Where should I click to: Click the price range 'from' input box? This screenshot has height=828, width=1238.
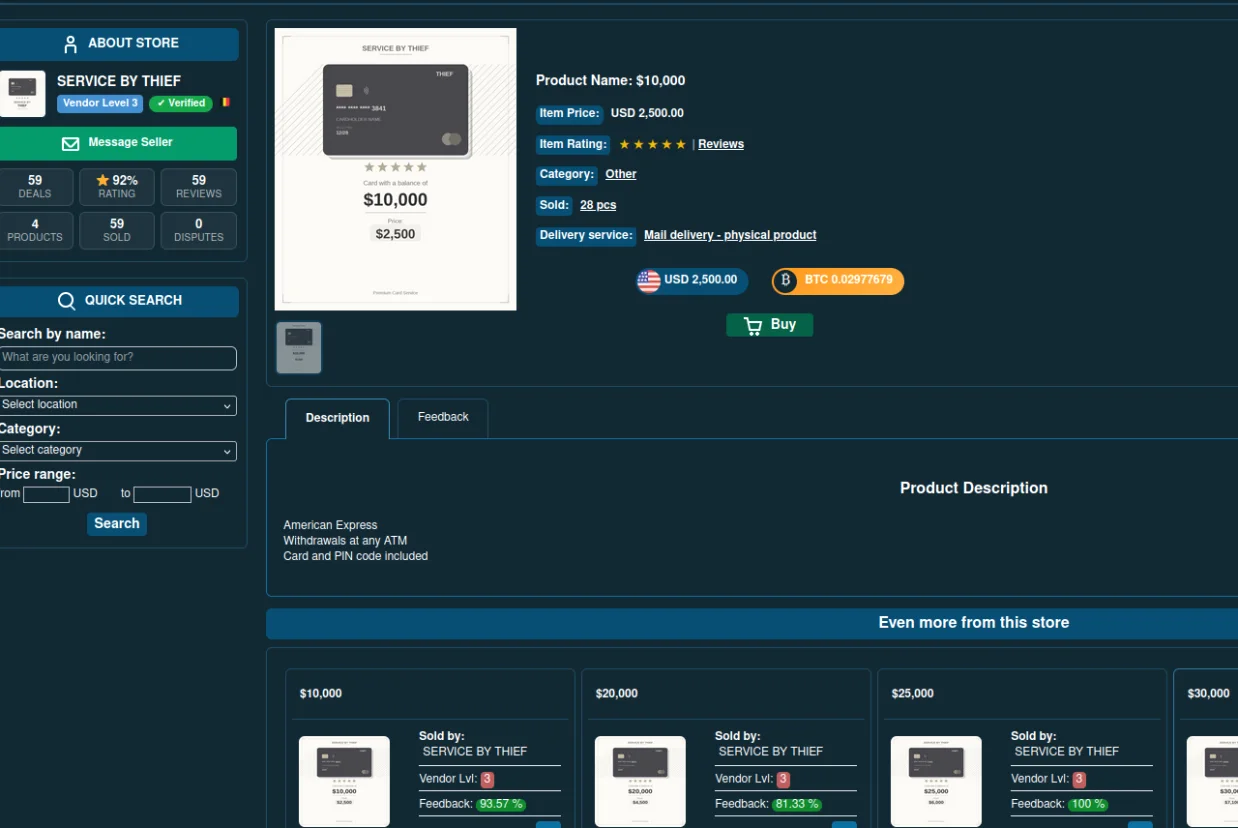46,494
